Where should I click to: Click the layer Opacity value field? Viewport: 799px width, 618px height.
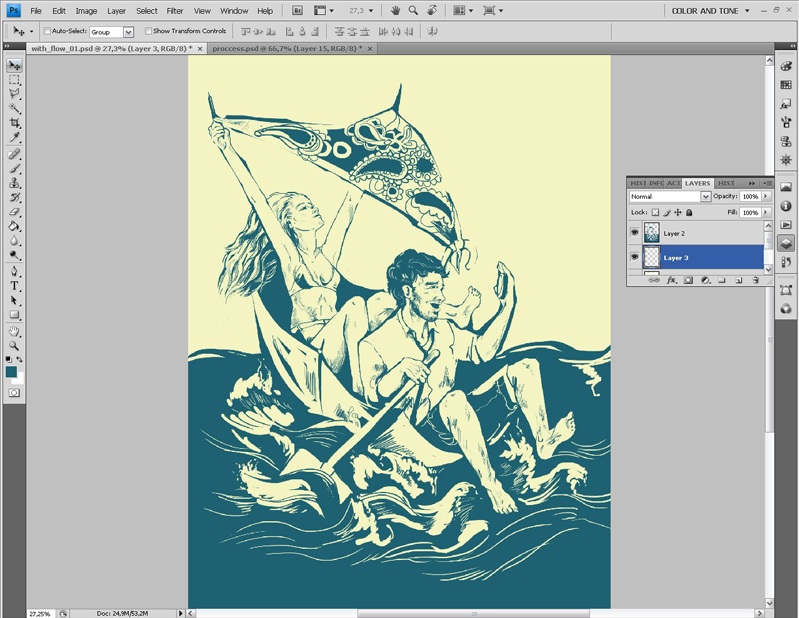point(750,197)
